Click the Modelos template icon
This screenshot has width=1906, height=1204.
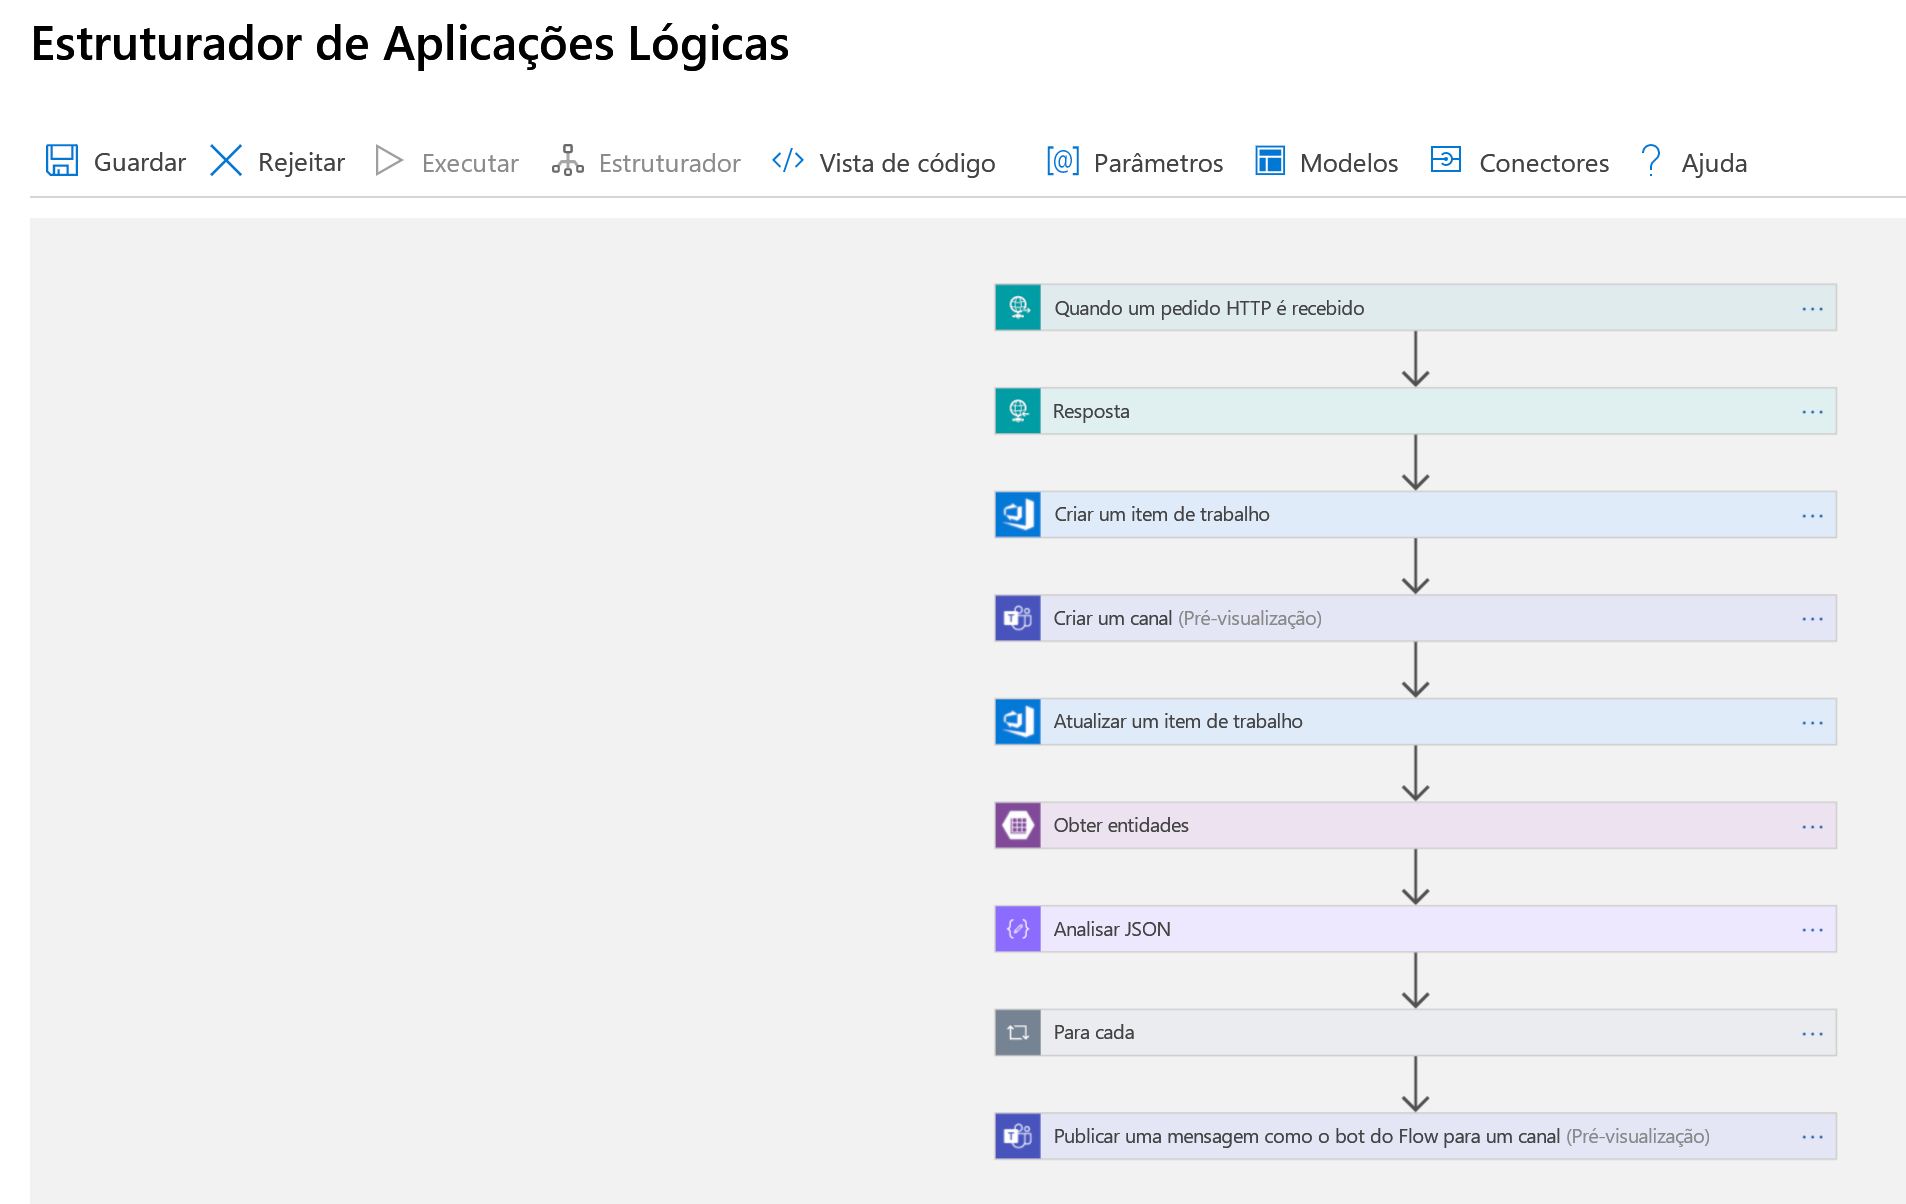coord(1270,161)
